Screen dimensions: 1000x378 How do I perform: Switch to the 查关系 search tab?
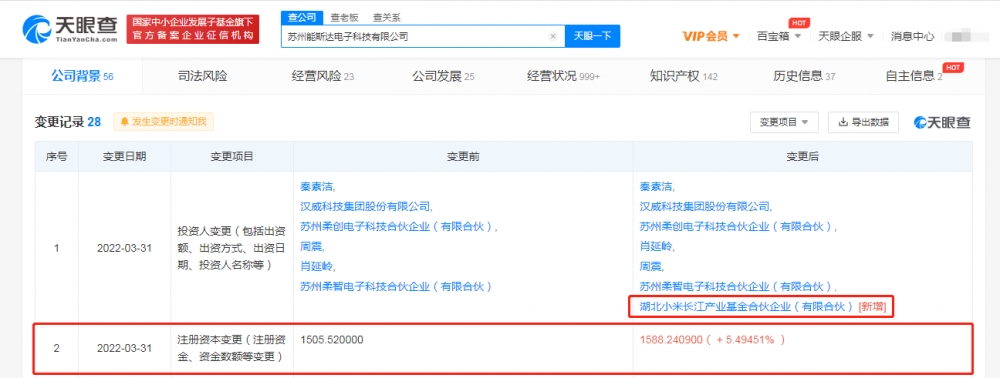pos(386,18)
